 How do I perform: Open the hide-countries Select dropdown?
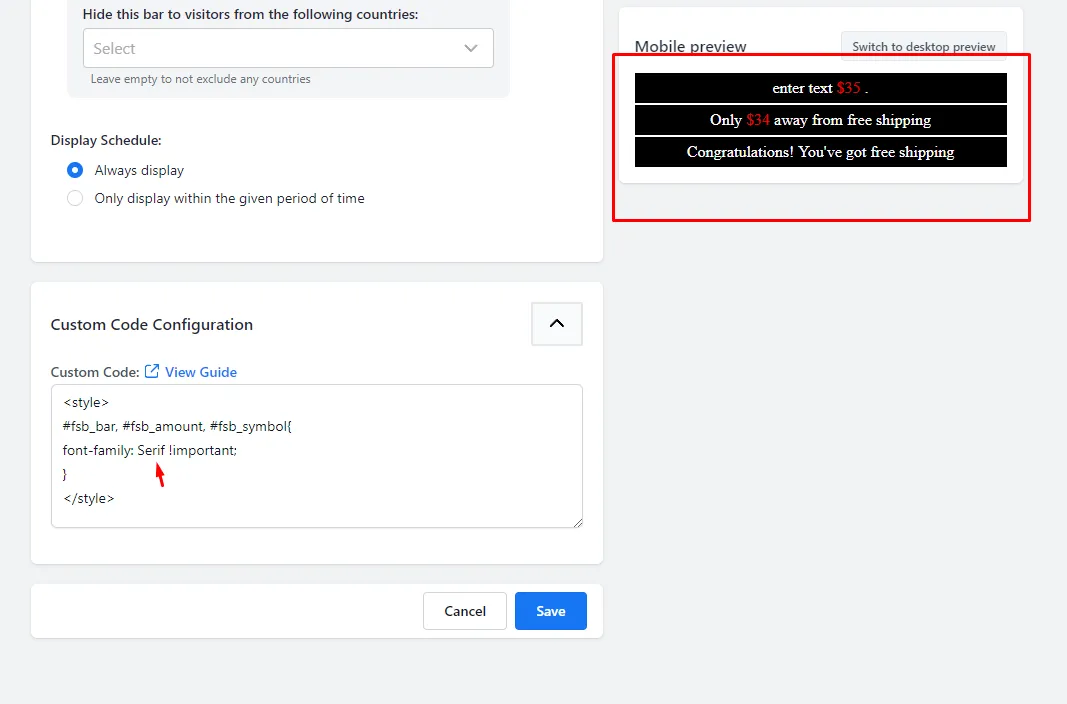pyautogui.click(x=288, y=48)
